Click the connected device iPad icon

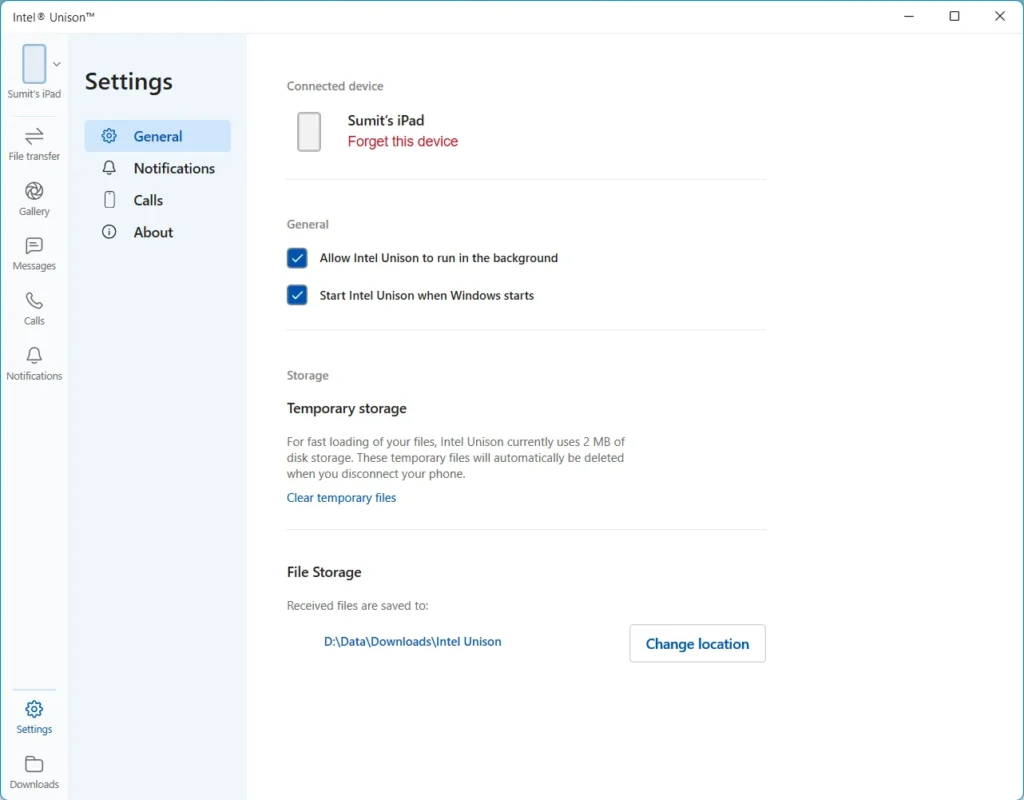point(309,131)
